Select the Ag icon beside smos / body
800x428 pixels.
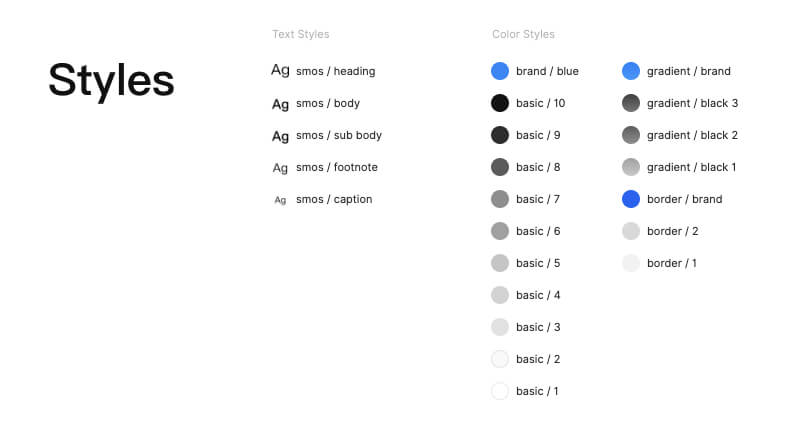coord(280,103)
